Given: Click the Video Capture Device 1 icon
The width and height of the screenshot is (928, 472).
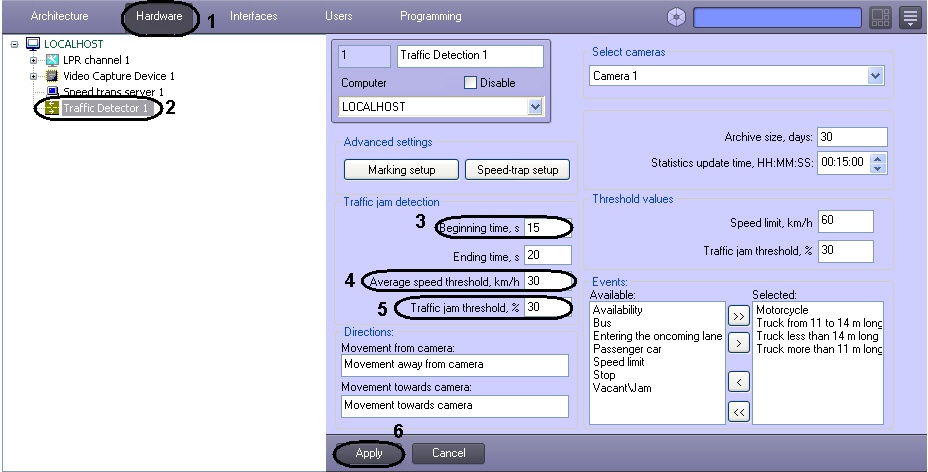Looking at the screenshot, I should pyautogui.click(x=53, y=76).
